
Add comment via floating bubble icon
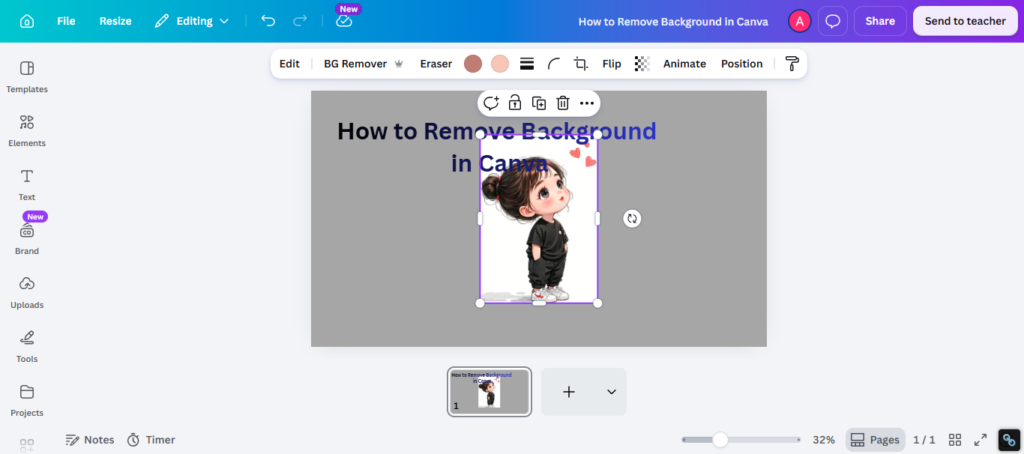490,103
